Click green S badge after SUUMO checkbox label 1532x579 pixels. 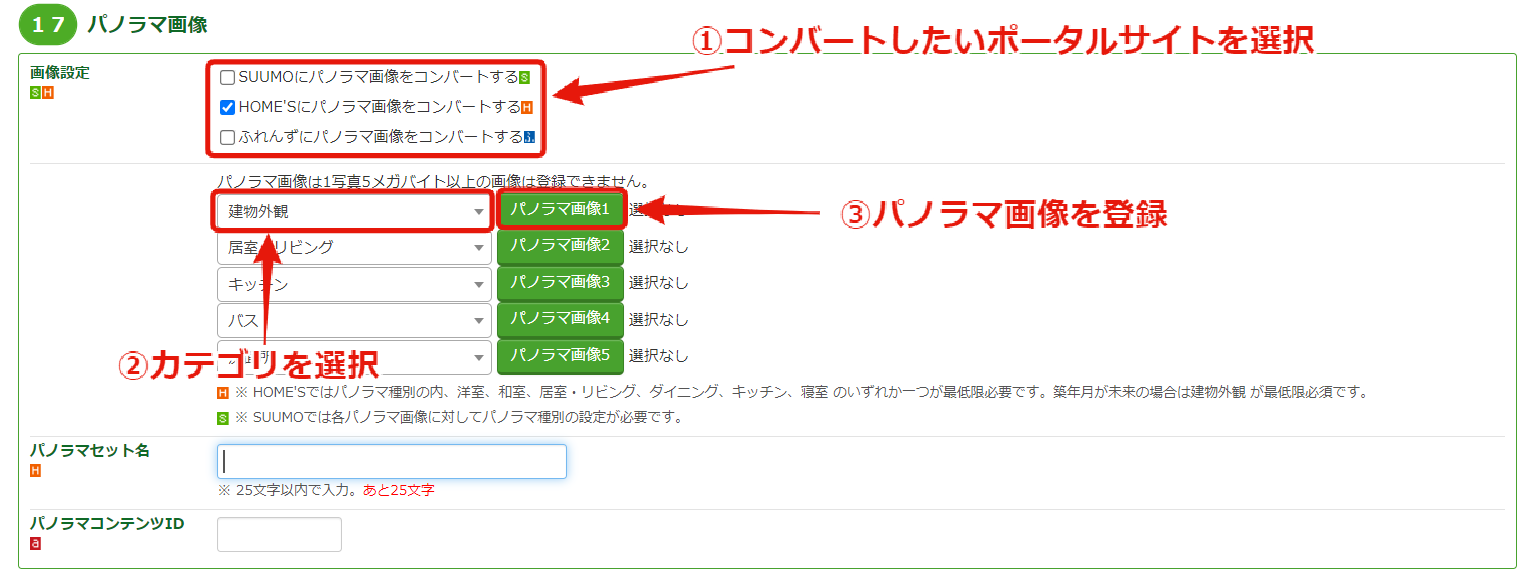coord(525,78)
